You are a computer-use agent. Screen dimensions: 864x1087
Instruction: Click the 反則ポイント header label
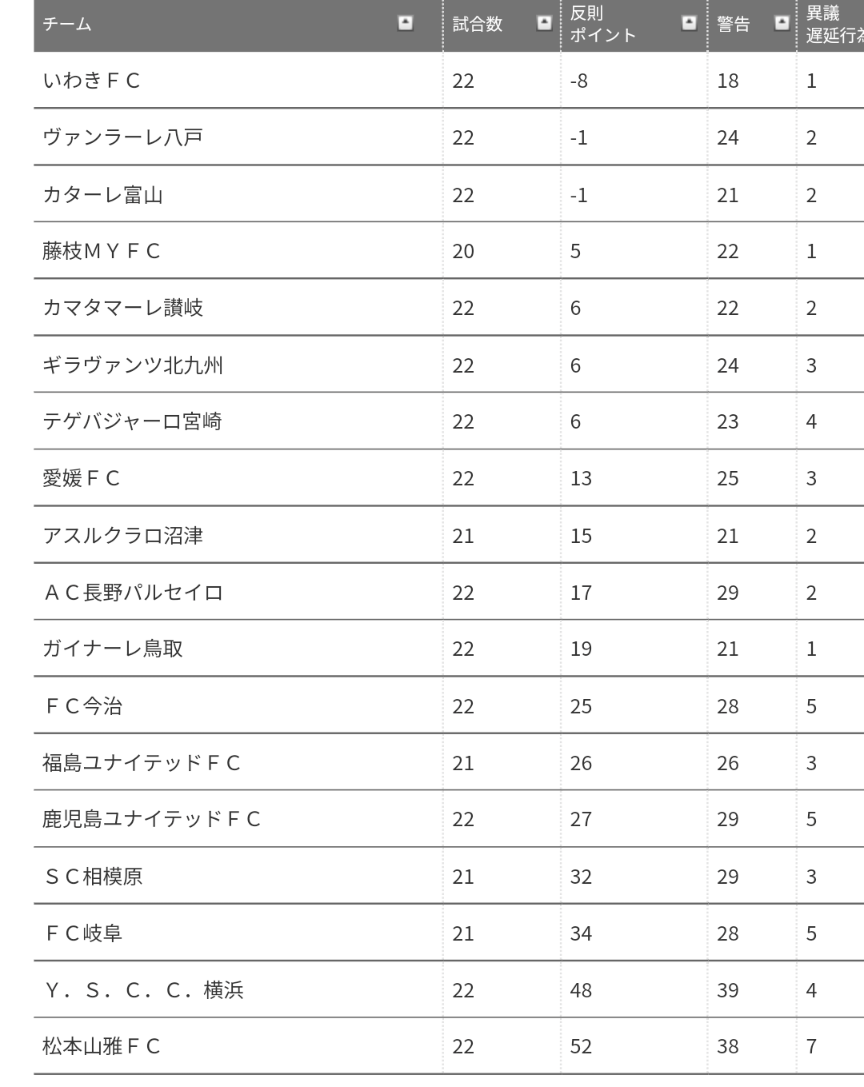[x=603, y=24]
